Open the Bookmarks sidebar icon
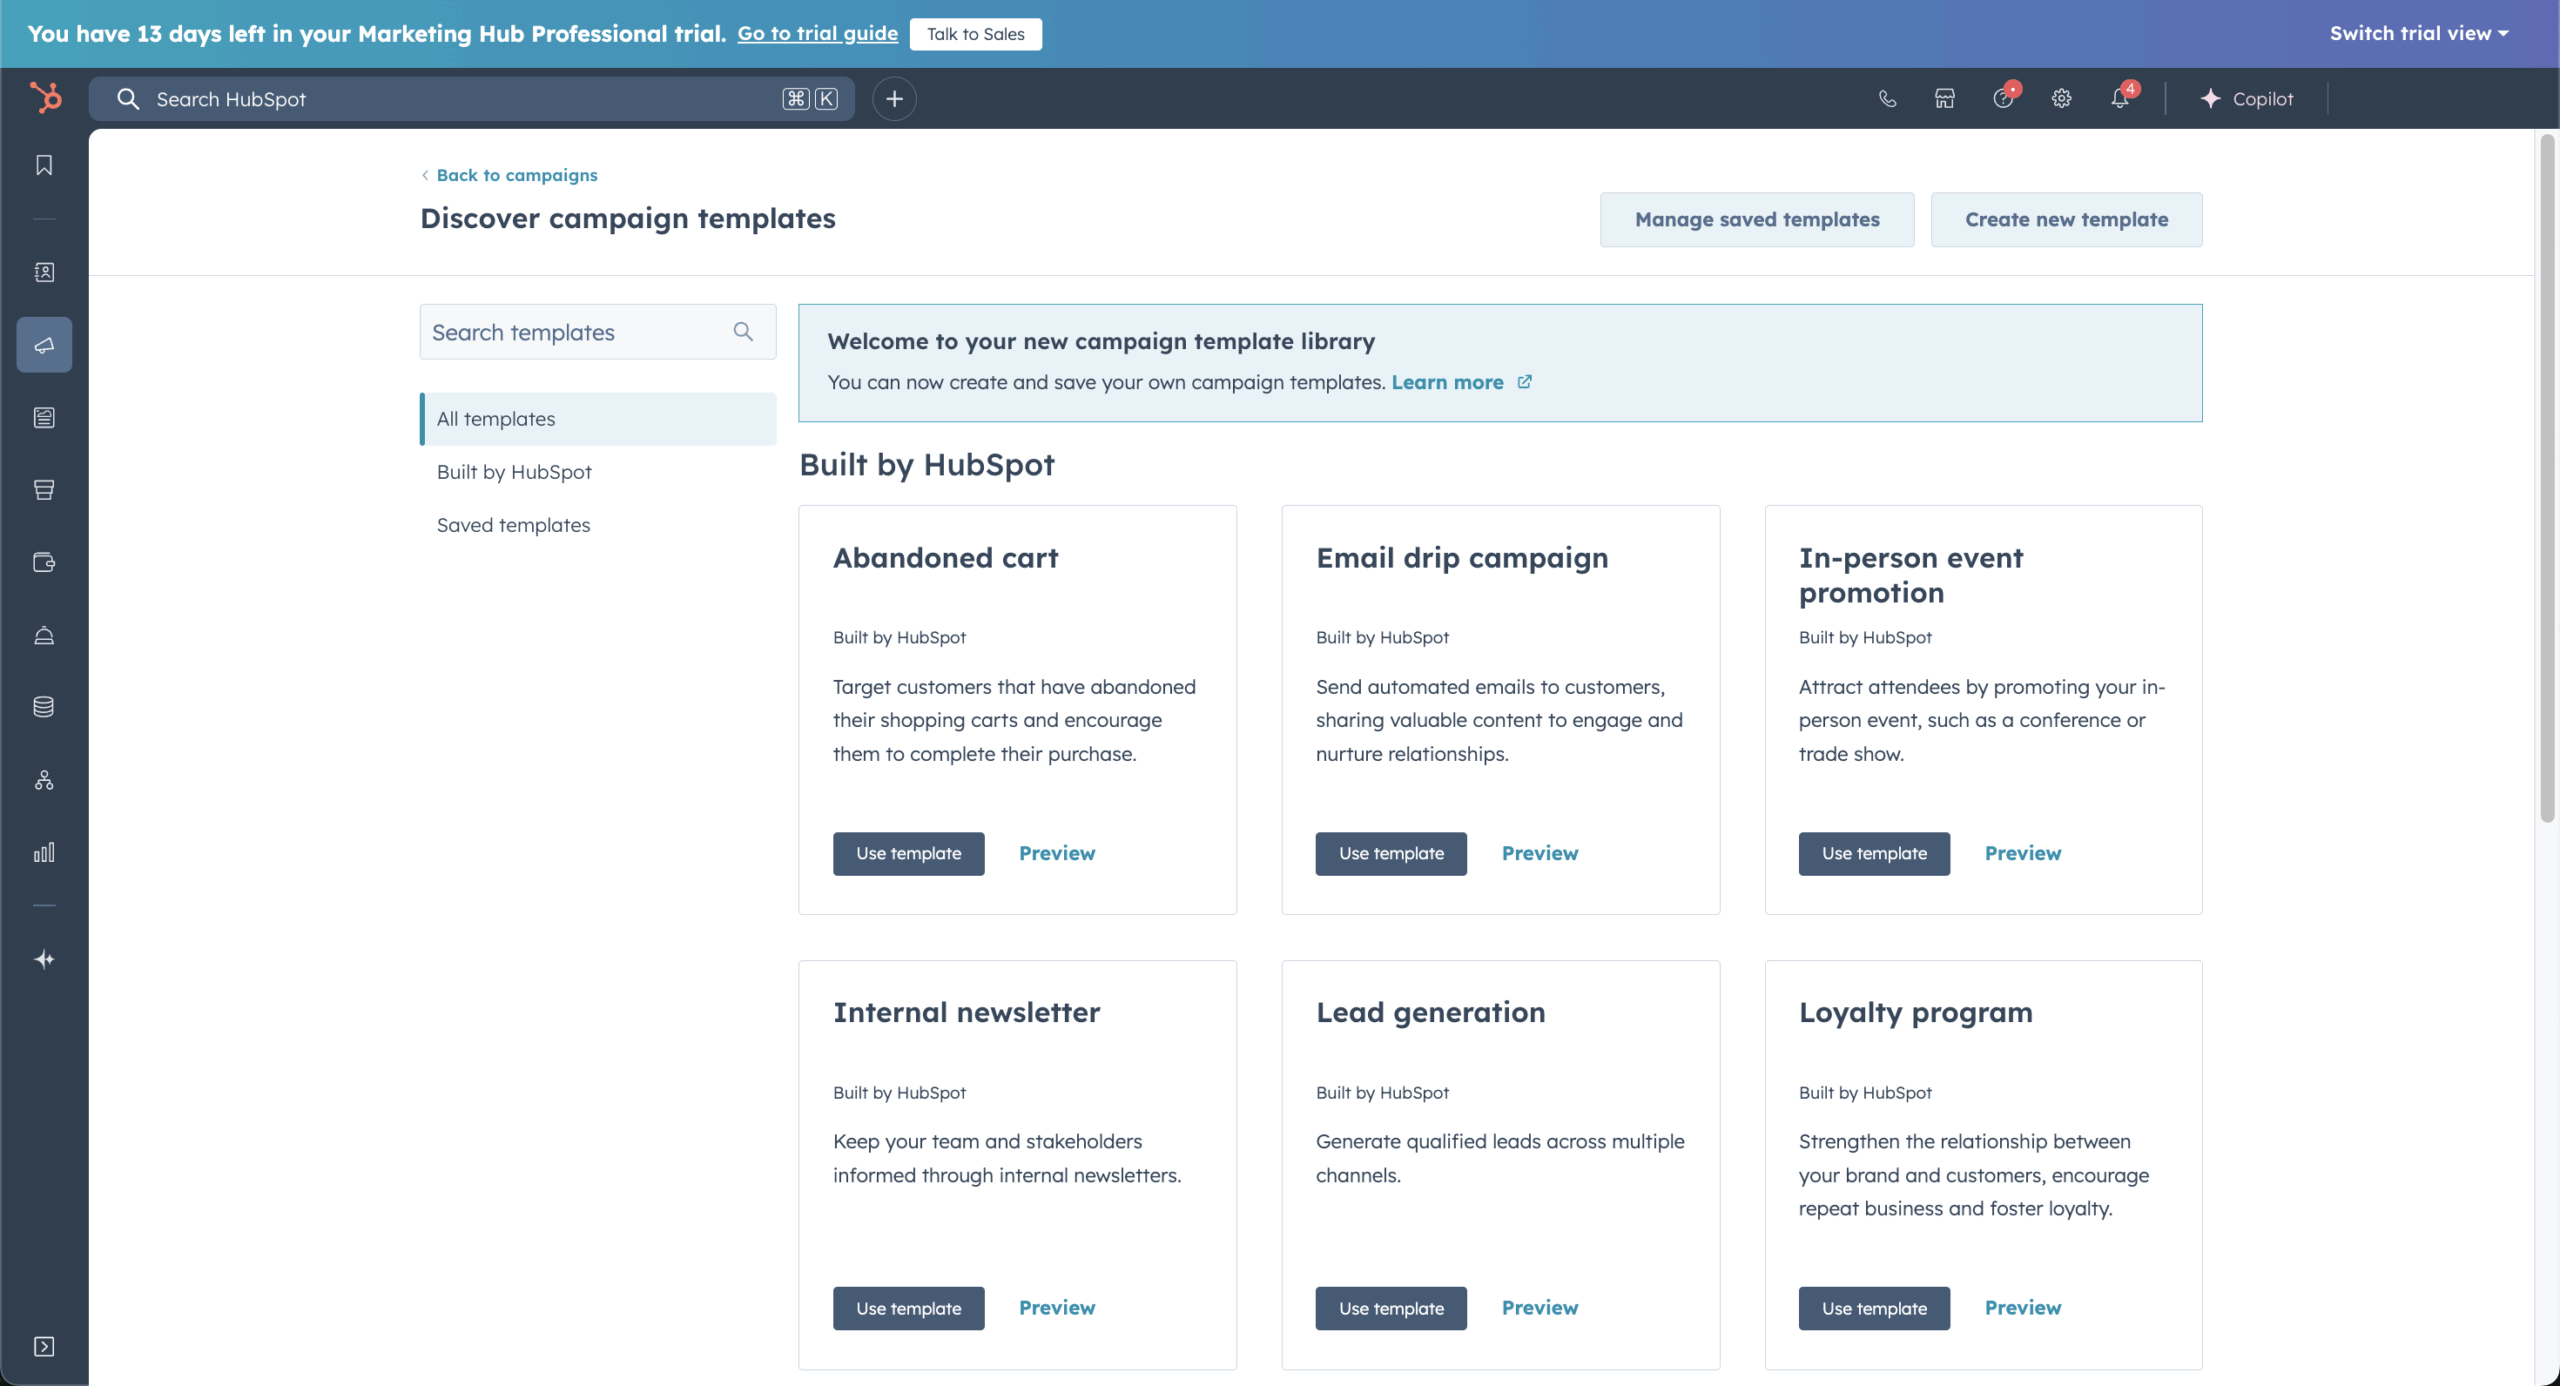Viewport: 2560px width, 1386px height. 44,165
